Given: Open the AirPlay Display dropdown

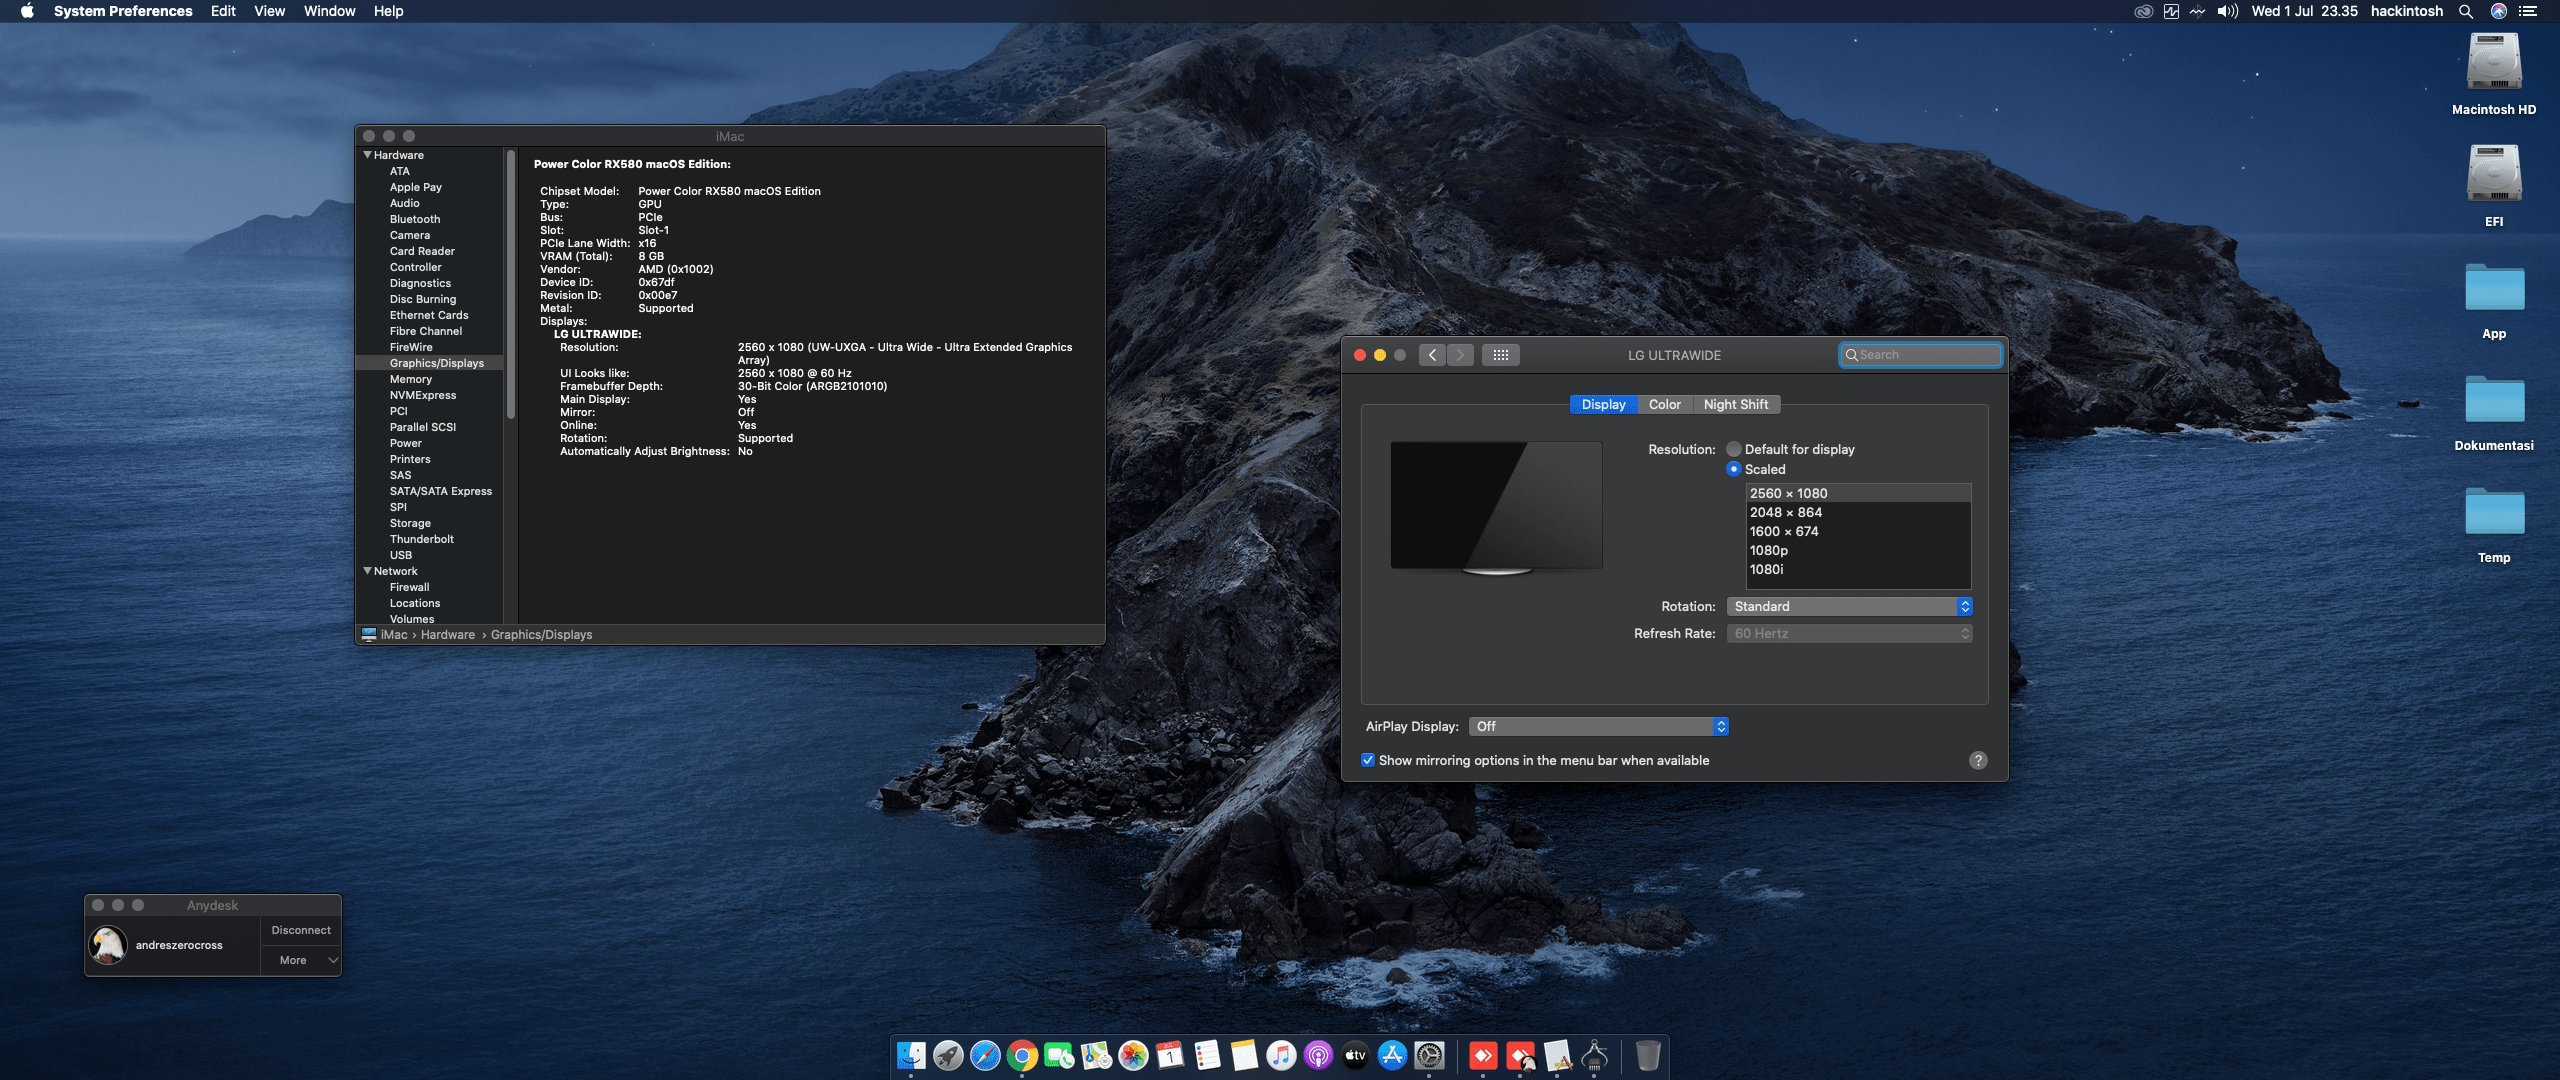Looking at the screenshot, I should pyautogui.click(x=1597, y=726).
